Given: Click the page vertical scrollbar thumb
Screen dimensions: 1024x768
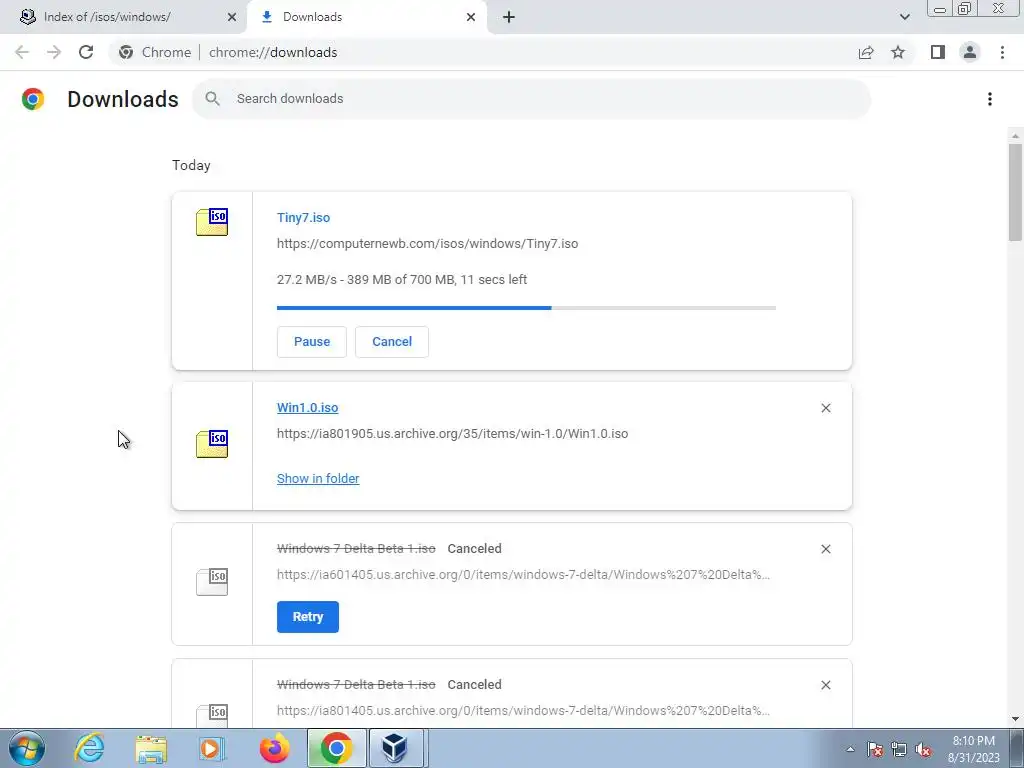Looking at the screenshot, I should click(1015, 193).
